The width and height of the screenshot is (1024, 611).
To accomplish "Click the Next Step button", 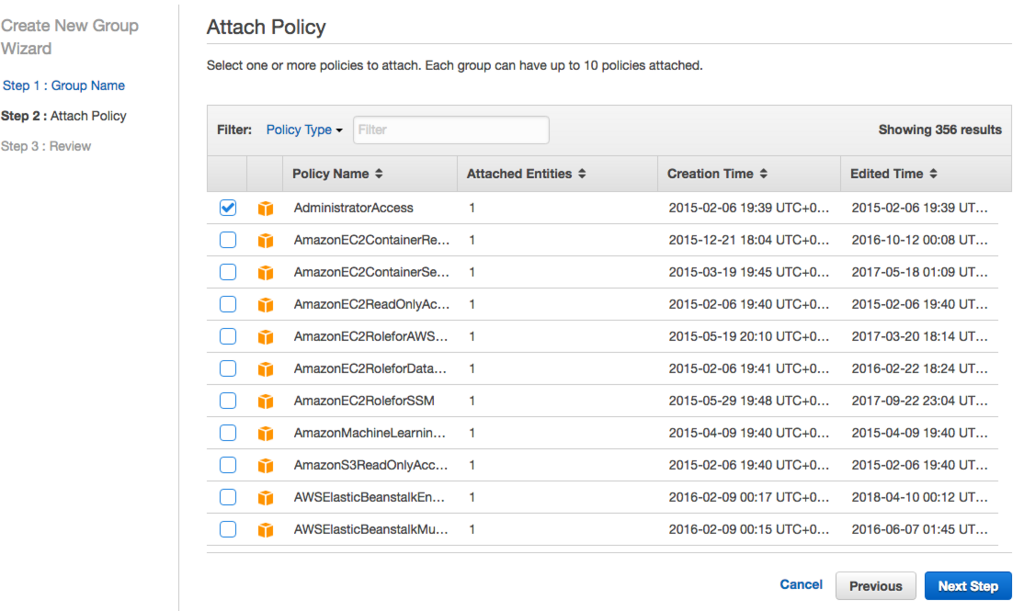I will (x=967, y=586).
